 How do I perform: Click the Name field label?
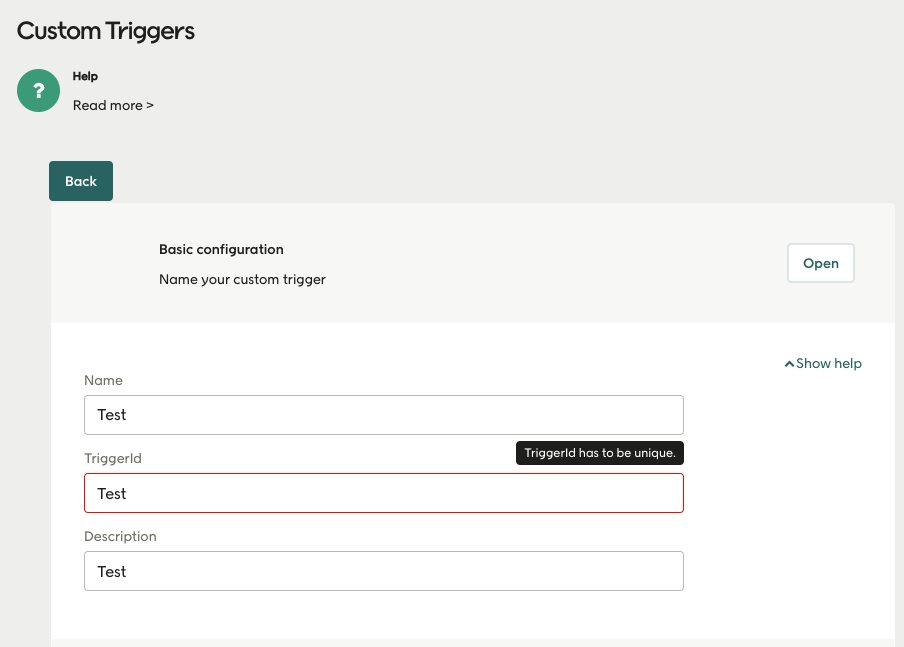103,380
